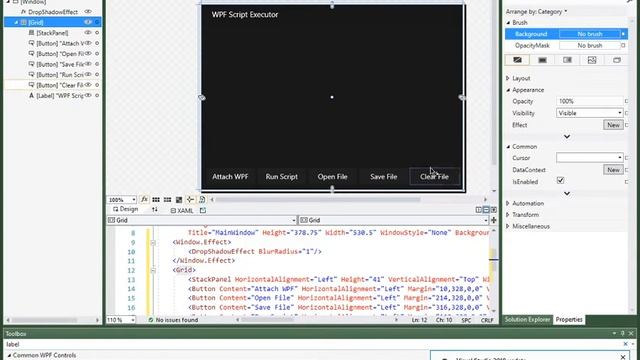Click the OpacityMask property marker square

point(623,45)
